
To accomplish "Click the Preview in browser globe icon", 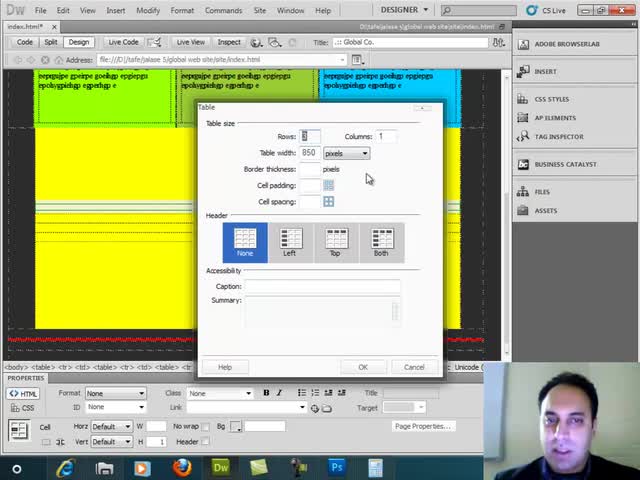I will 256,42.
